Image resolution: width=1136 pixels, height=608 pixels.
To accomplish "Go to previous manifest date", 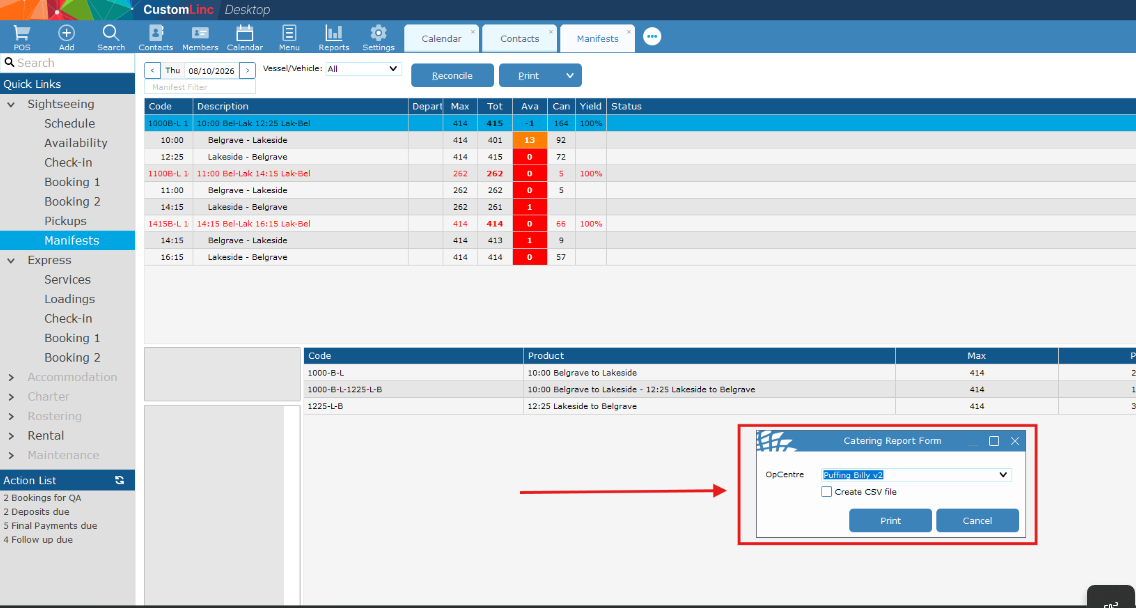I will (x=153, y=70).
